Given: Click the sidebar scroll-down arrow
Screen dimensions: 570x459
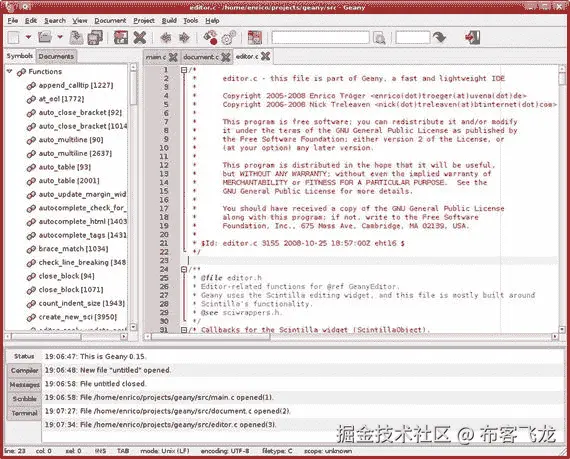Looking at the screenshot, I should click(x=133, y=327).
